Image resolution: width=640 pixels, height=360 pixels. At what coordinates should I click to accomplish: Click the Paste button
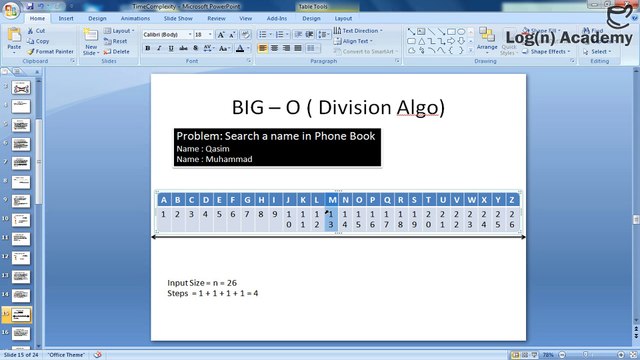pyautogui.click(x=14, y=41)
